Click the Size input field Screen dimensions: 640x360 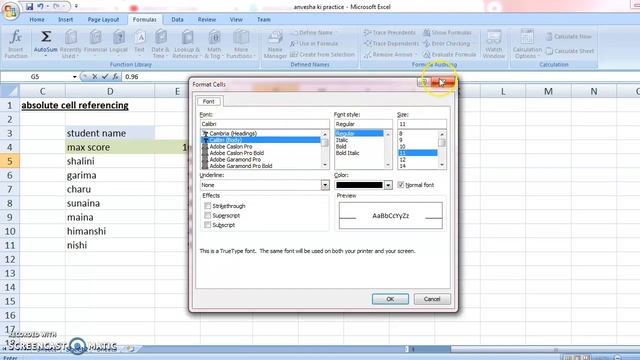click(x=422, y=124)
